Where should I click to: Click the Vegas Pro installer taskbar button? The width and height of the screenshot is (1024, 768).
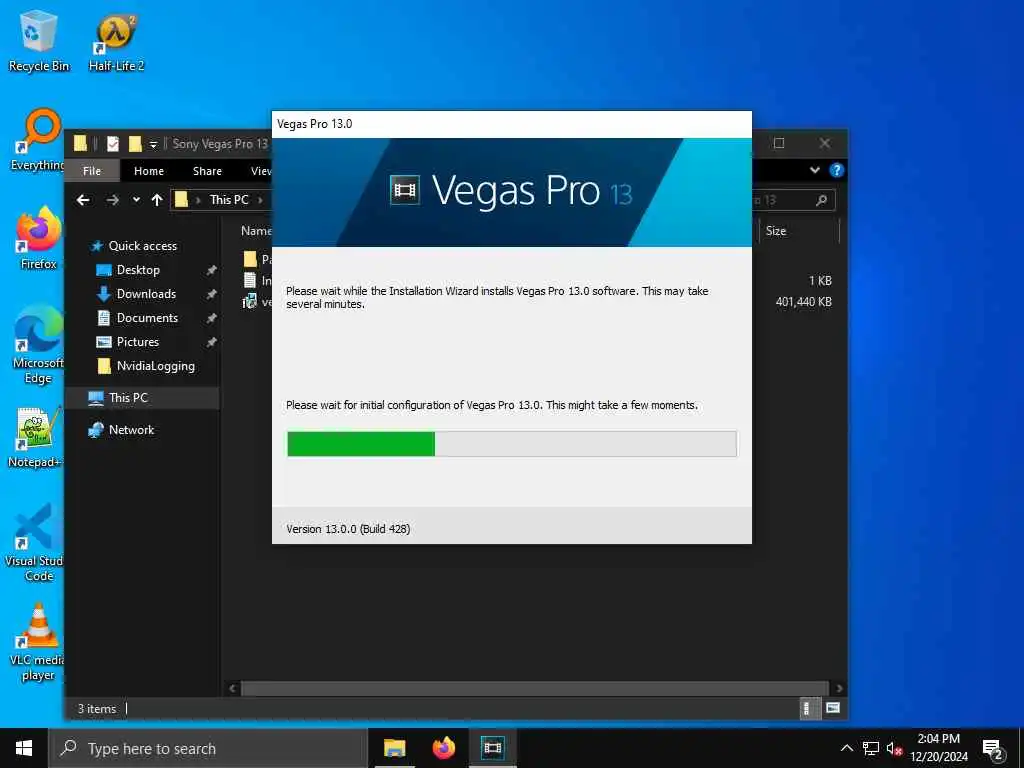492,748
